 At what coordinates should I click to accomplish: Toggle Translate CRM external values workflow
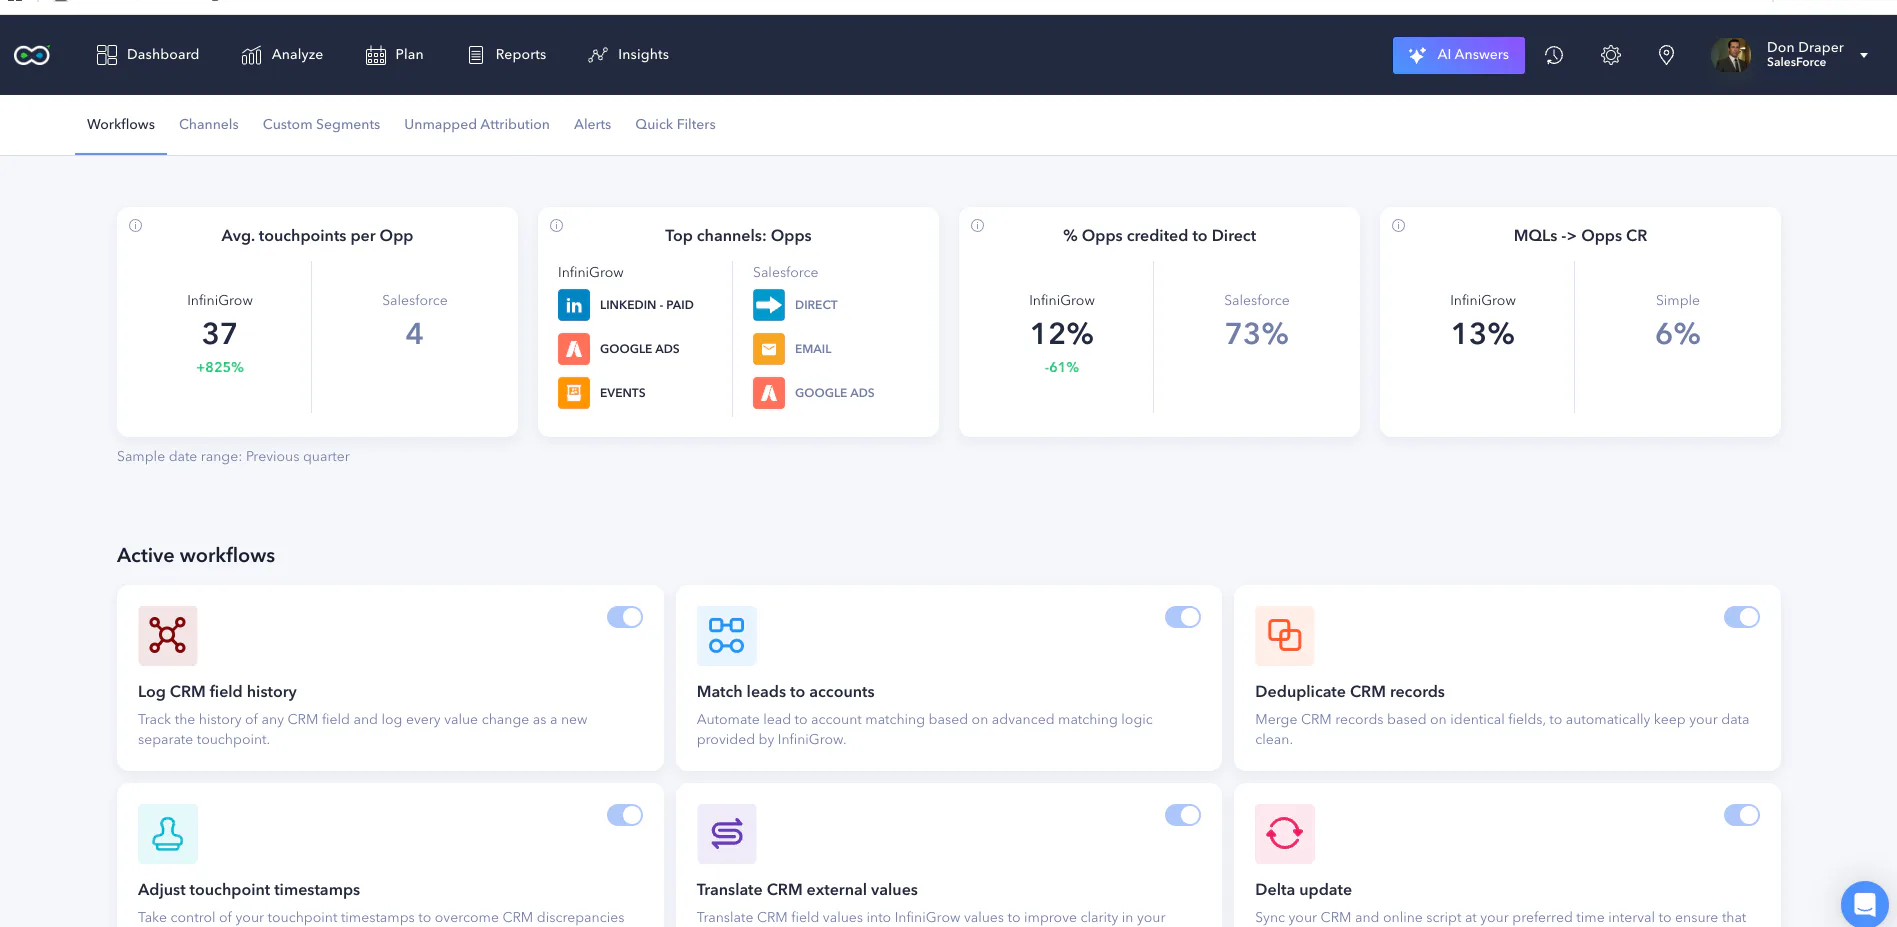[1183, 815]
